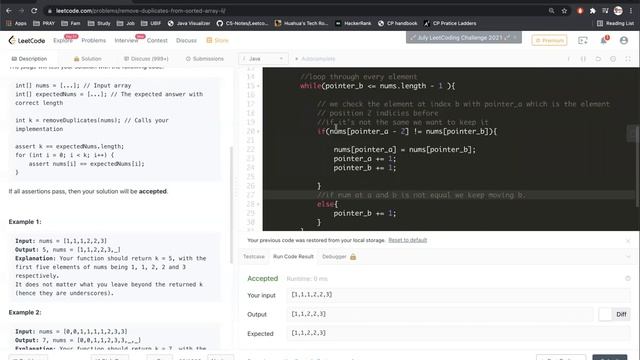
Task: Toggle full screen editor mode
Action: coord(628,59)
